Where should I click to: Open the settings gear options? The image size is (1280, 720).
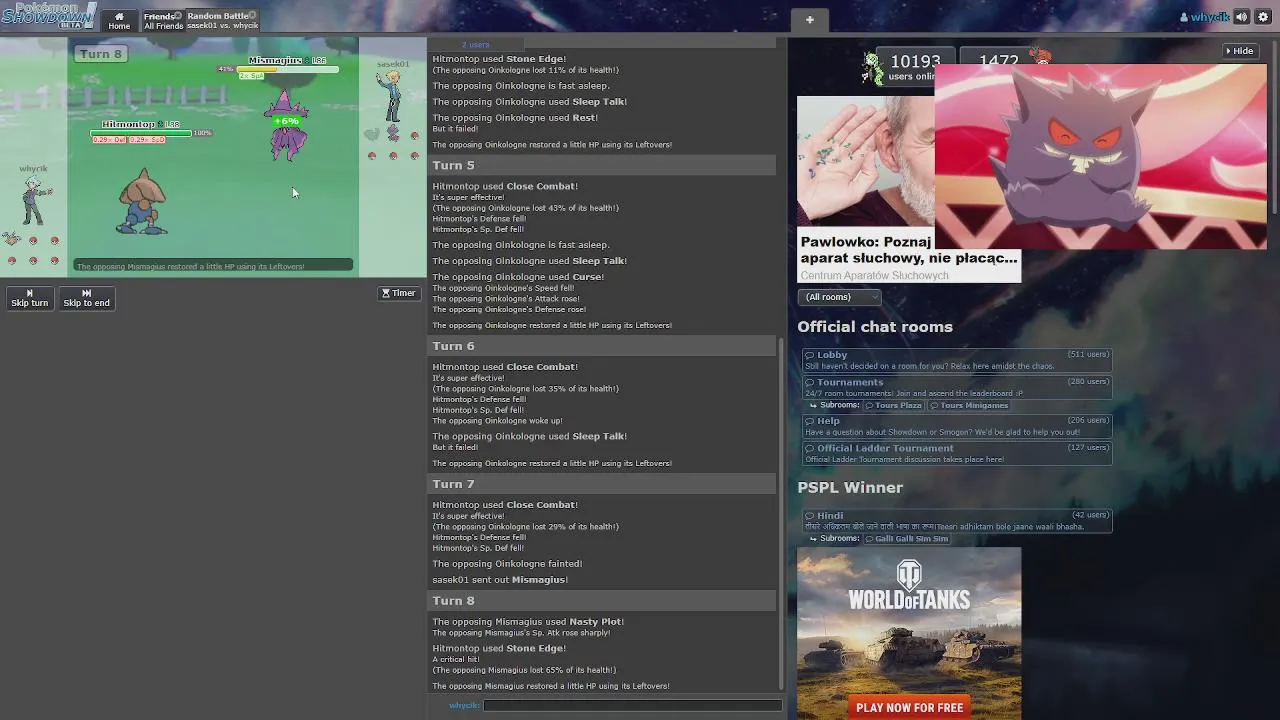coord(1263,17)
